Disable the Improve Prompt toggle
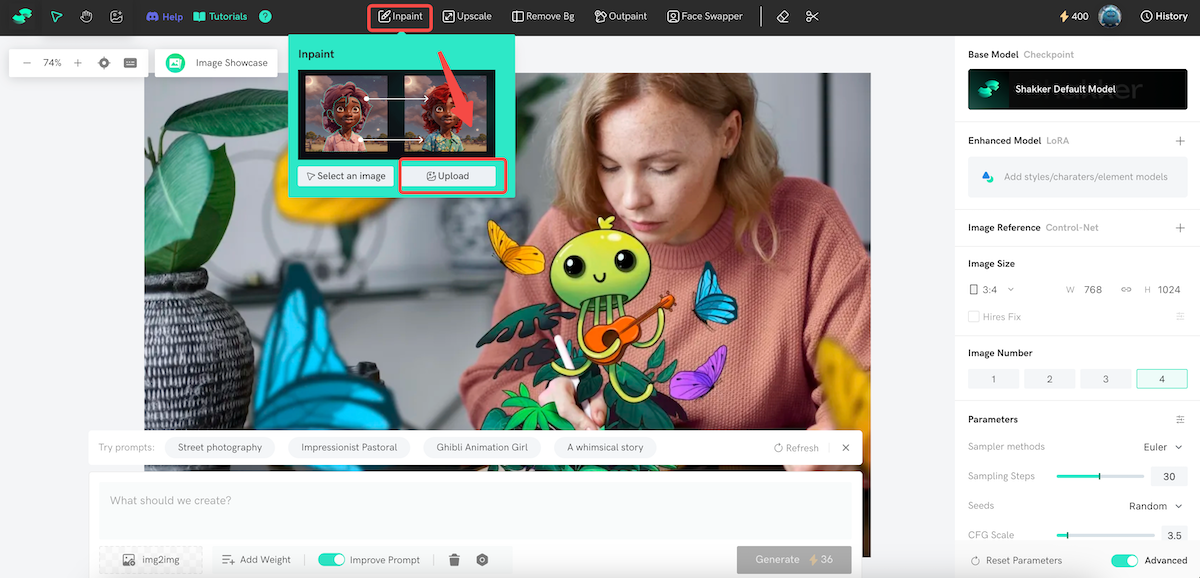1200x578 pixels. (x=331, y=559)
